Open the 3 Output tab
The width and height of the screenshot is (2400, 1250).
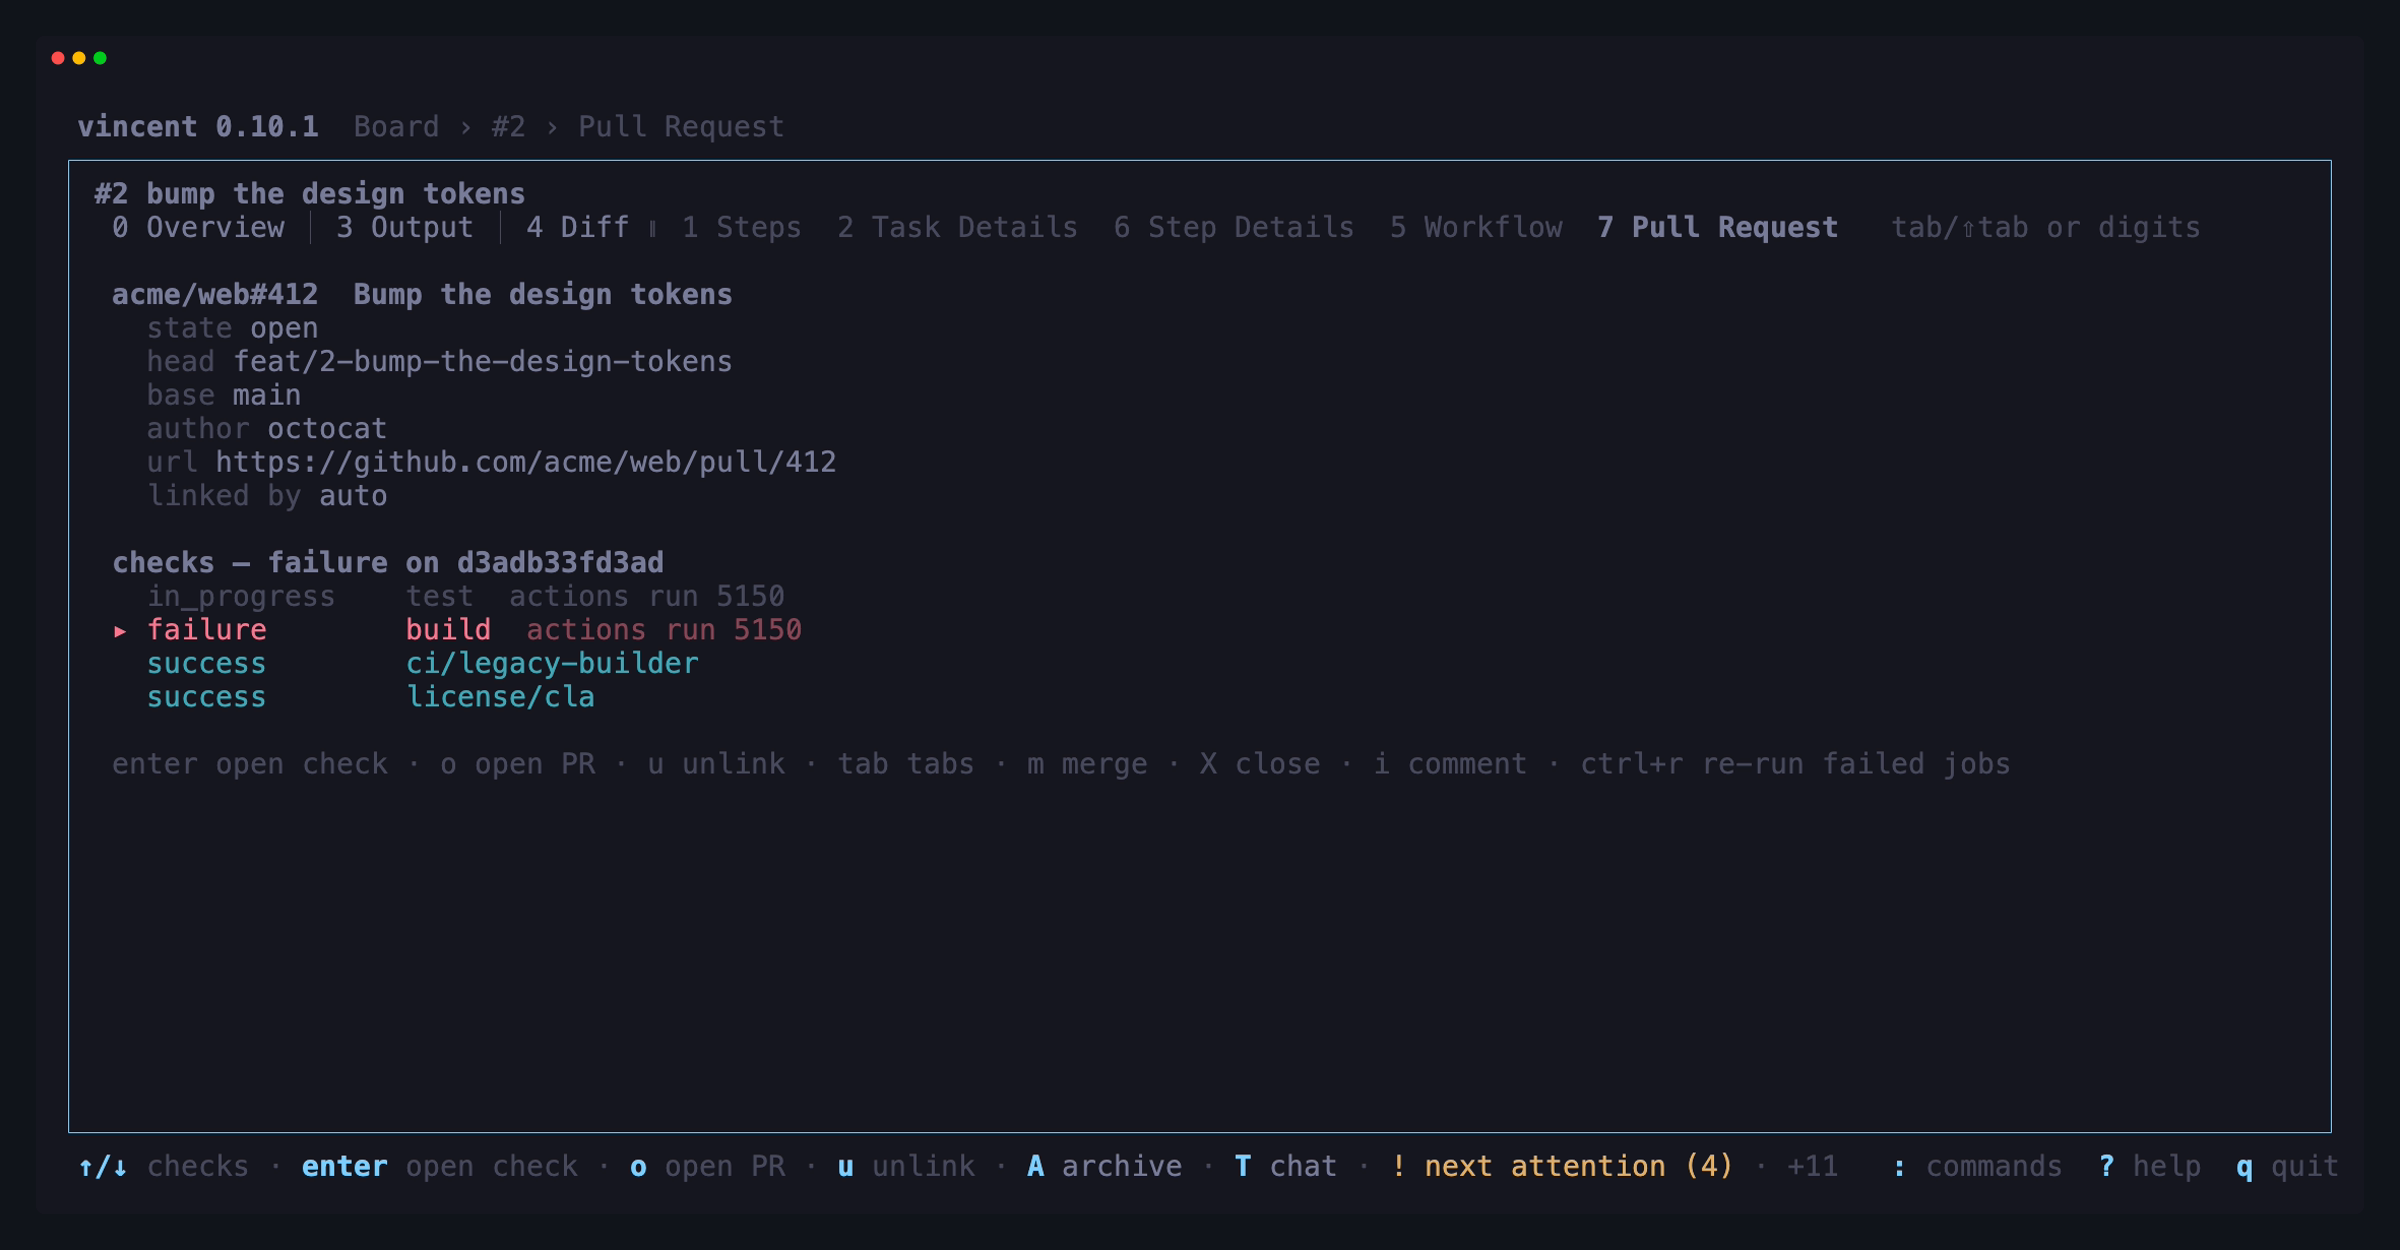coord(404,228)
